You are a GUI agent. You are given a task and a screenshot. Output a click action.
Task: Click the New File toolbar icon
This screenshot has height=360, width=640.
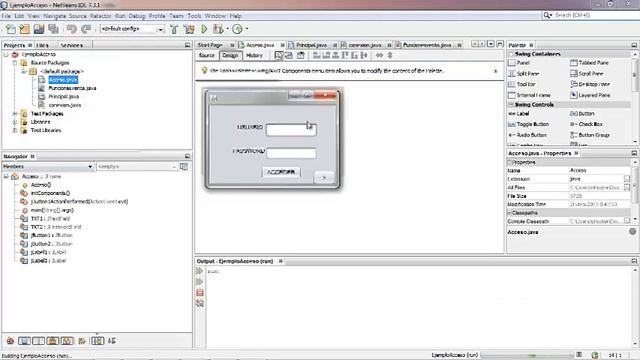coord(11,29)
